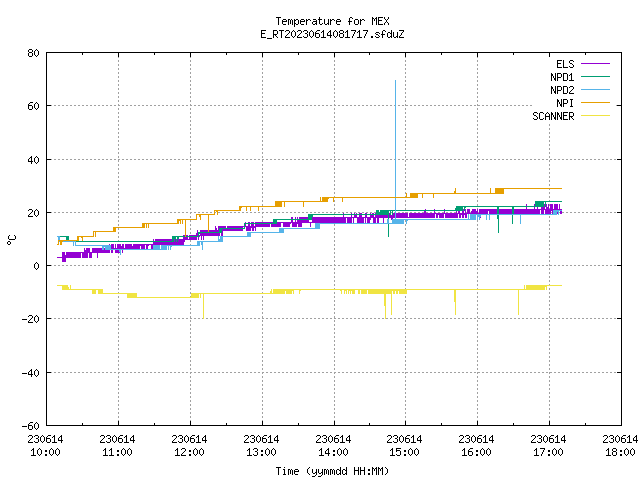640x480 pixels.
Task: Click the y-axis label 40
Action: coord(33,160)
